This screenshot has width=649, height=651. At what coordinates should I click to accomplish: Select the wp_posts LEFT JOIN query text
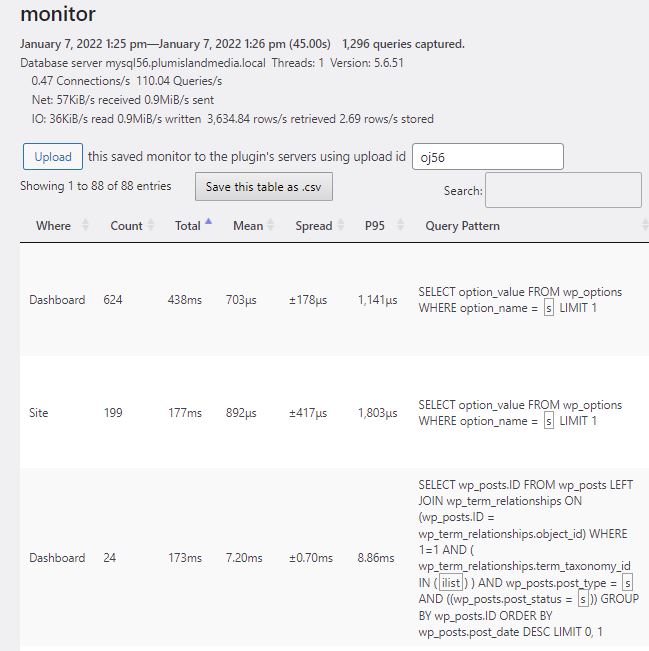[x=528, y=558]
